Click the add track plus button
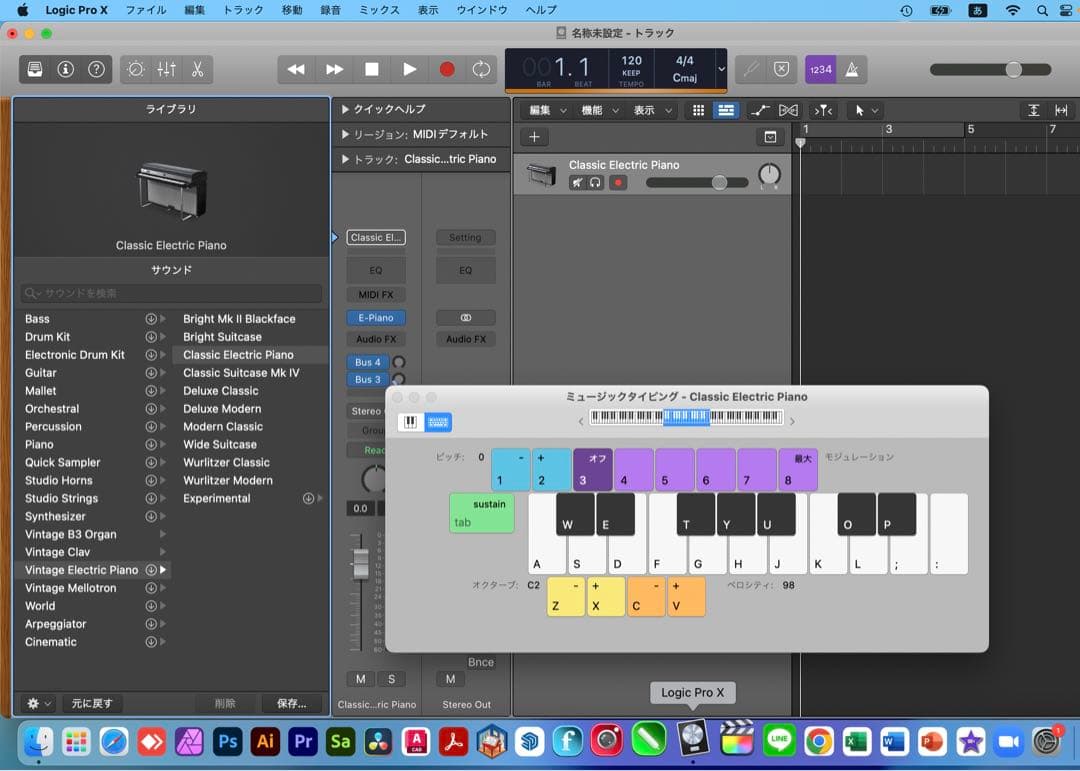The image size is (1080, 771). coord(534,137)
